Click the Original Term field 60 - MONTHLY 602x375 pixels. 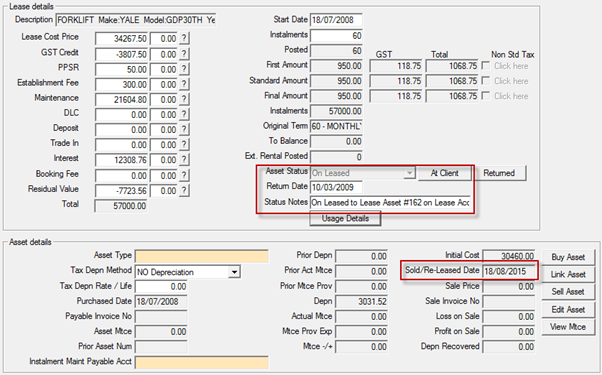coord(336,126)
